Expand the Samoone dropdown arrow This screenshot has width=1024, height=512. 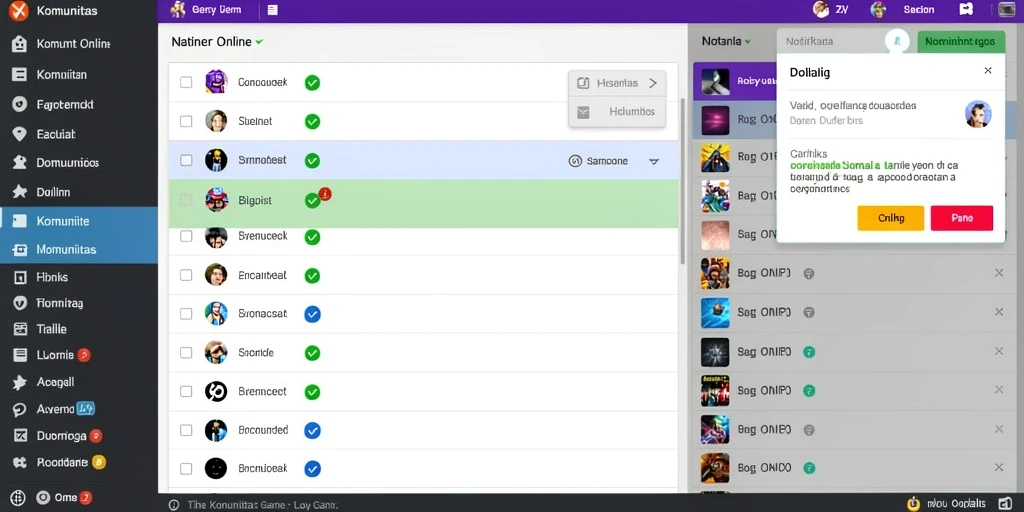tap(654, 161)
